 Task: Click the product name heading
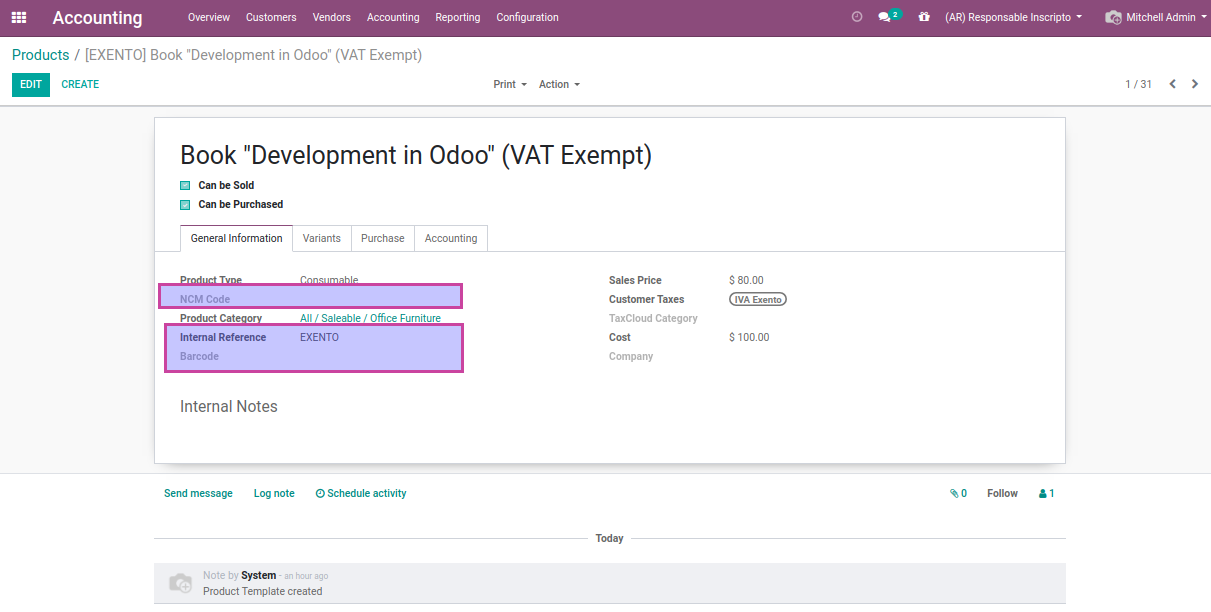(x=416, y=155)
